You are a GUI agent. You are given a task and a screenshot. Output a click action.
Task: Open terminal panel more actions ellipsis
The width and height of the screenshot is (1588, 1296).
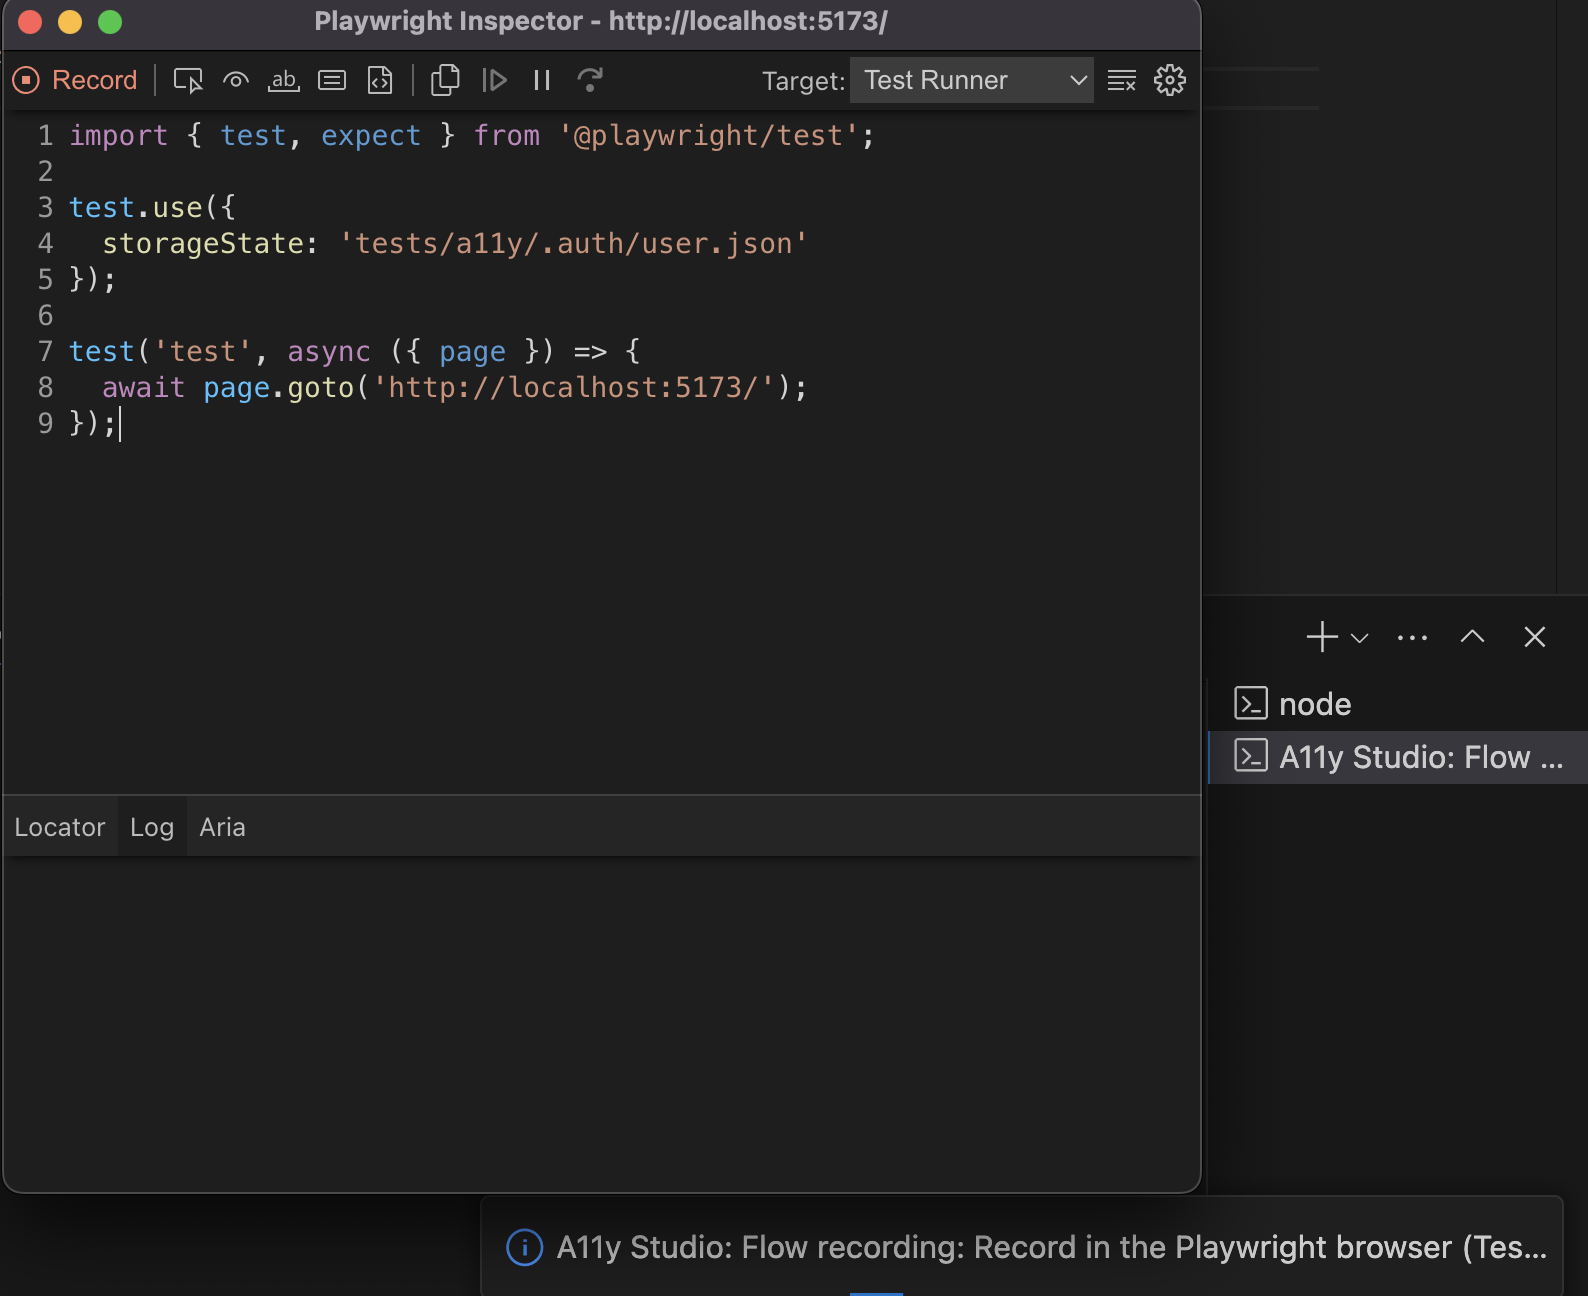pyautogui.click(x=1412, y=638)
